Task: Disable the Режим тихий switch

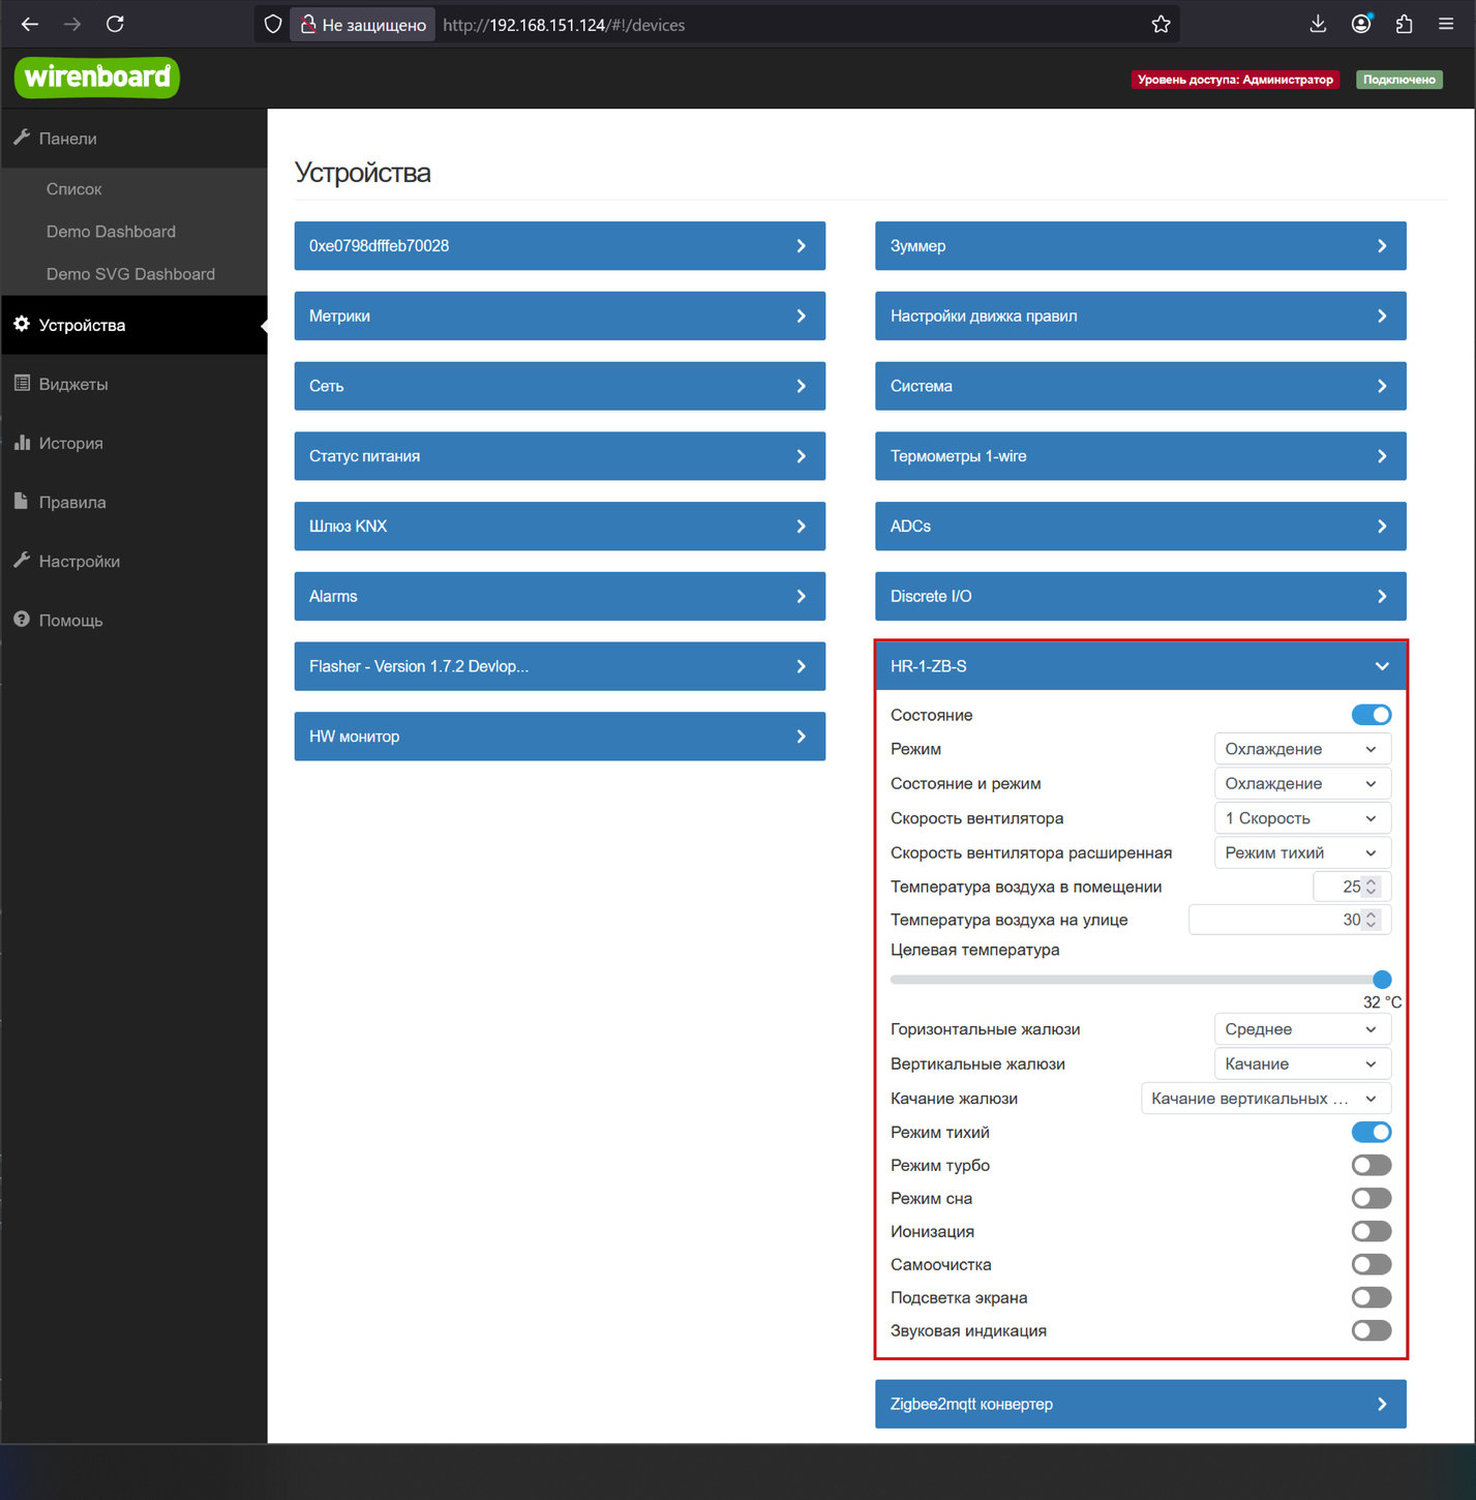Action: click(x=1371, y=1132)
